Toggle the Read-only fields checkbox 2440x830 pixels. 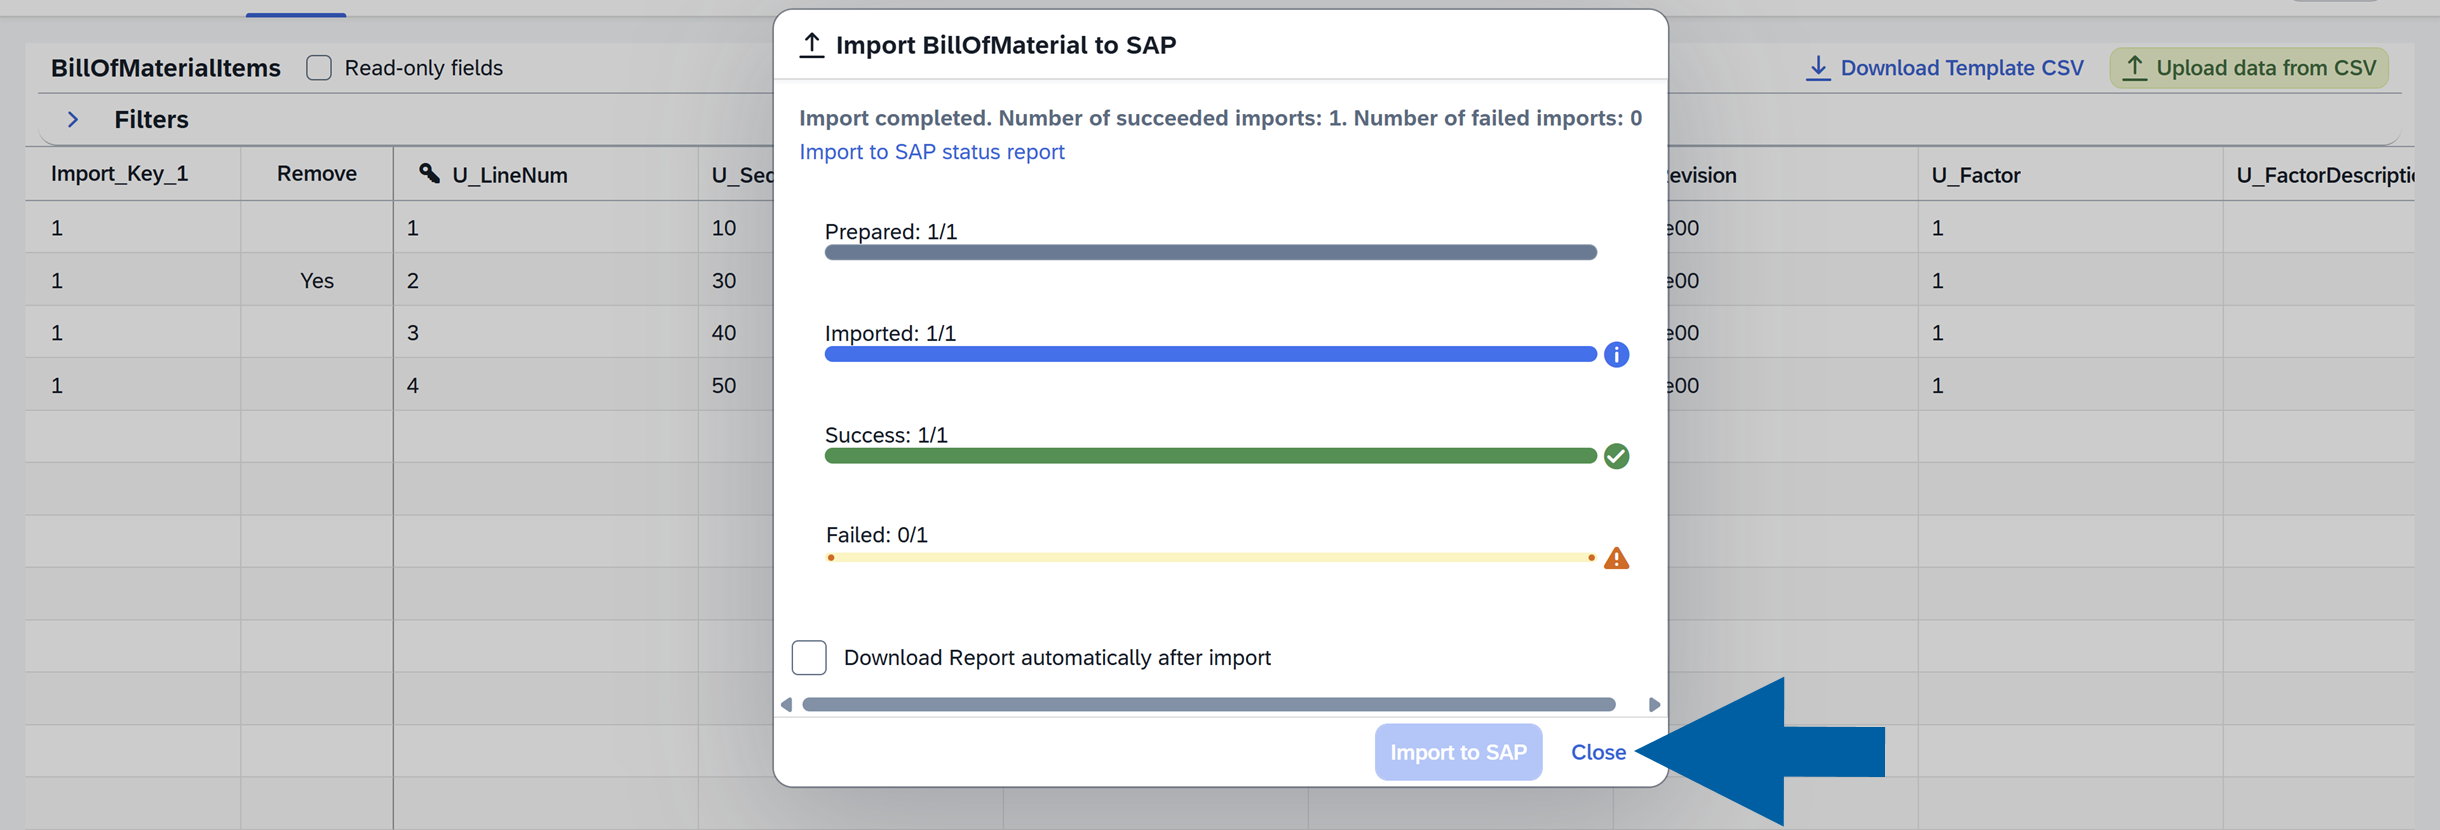319,68
